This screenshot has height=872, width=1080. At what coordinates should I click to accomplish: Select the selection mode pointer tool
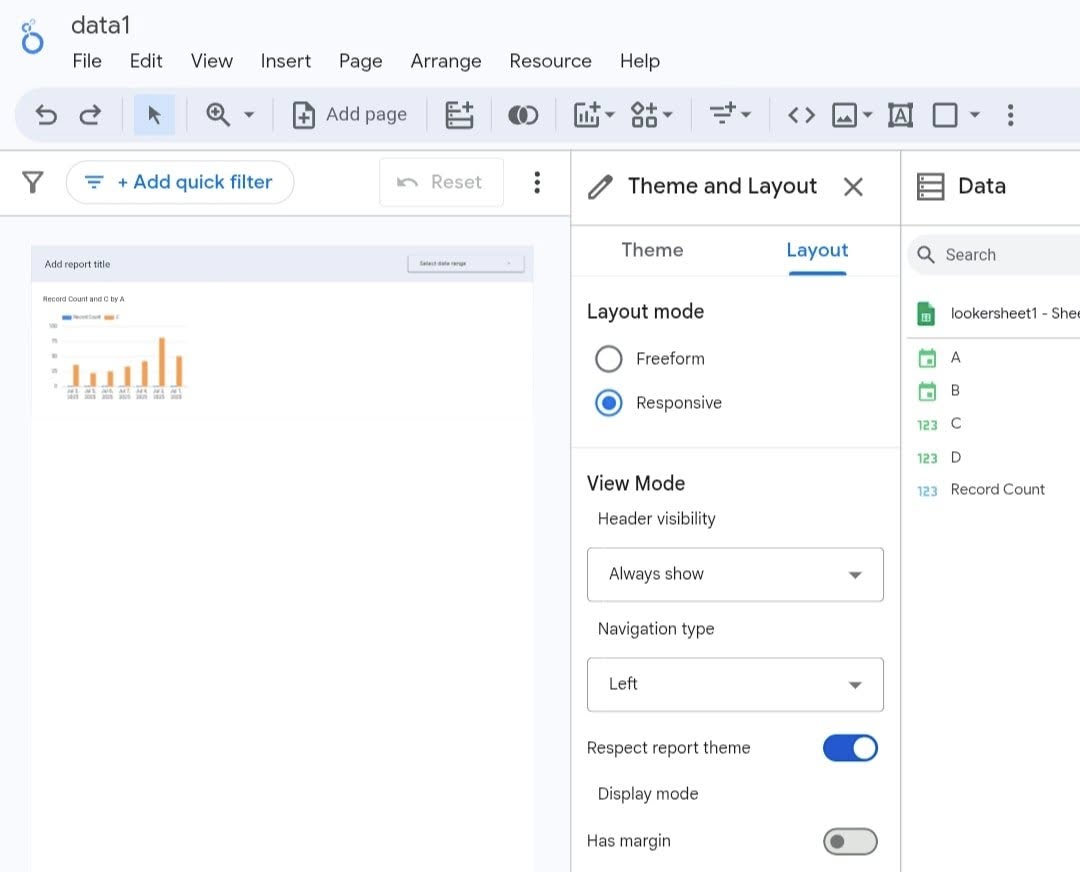[x=154, y=115]
